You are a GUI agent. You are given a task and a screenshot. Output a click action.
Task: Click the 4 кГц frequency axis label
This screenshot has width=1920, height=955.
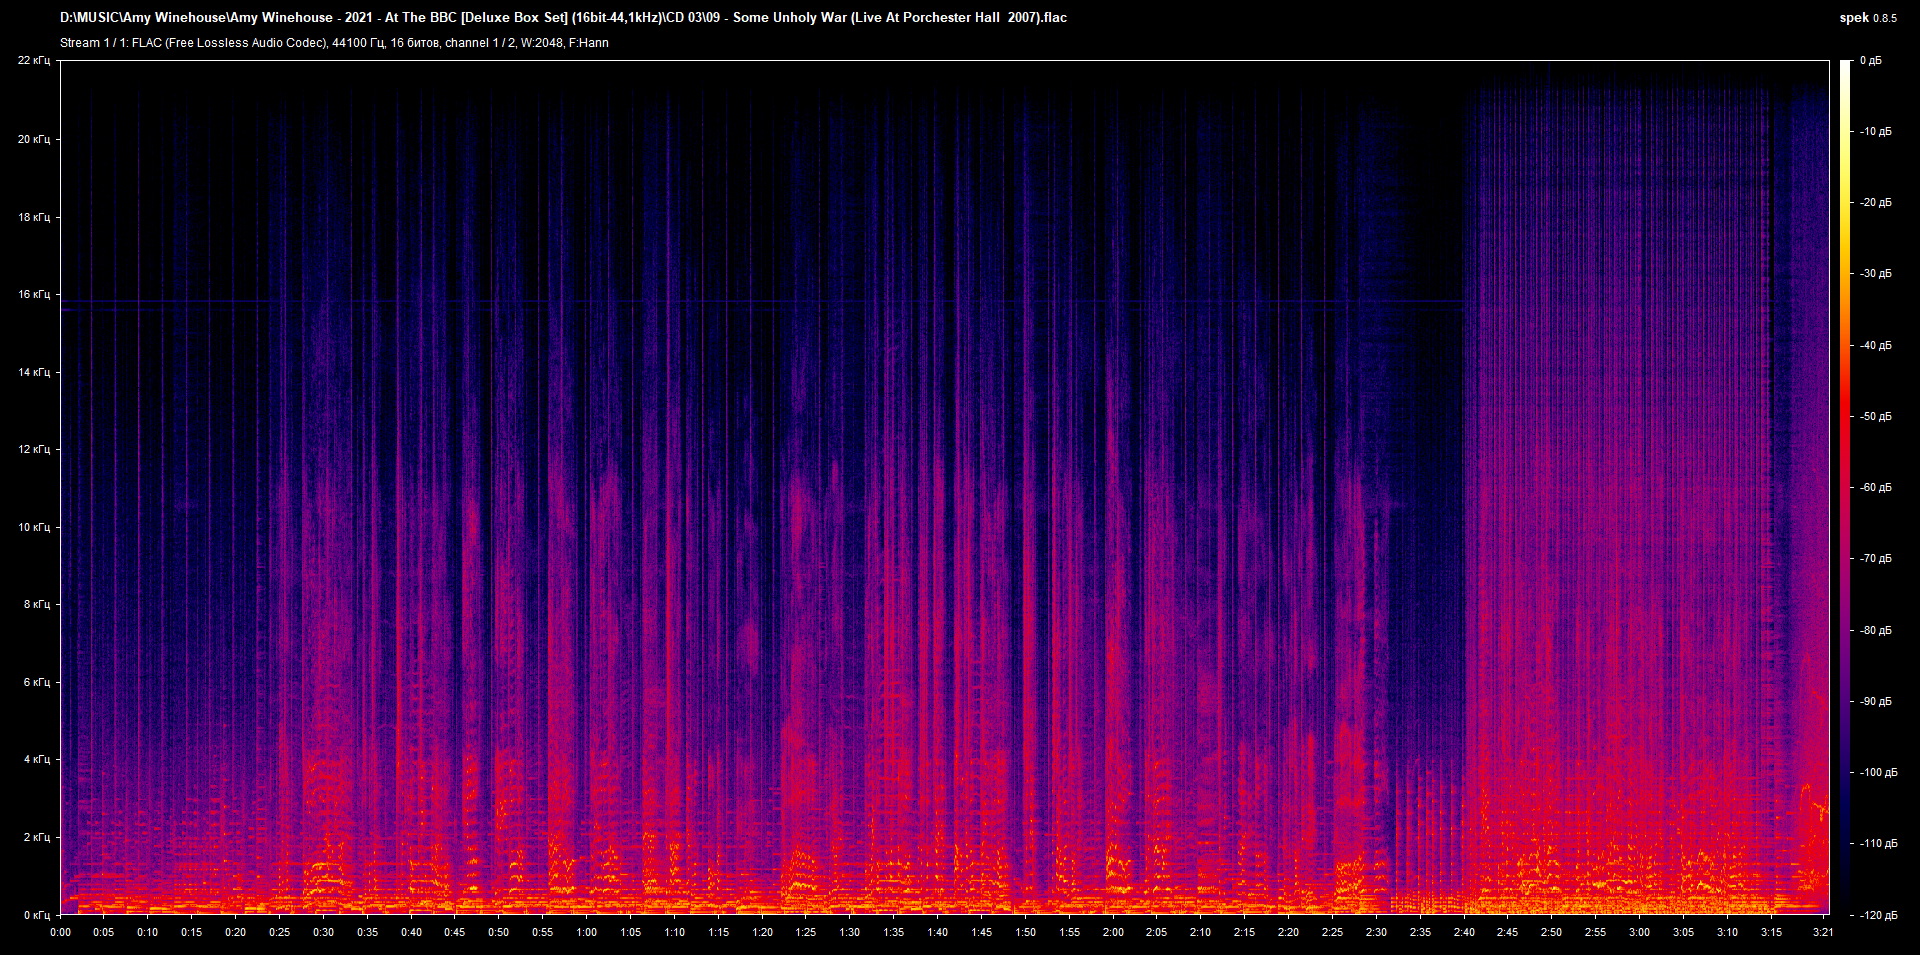(36, 759)
